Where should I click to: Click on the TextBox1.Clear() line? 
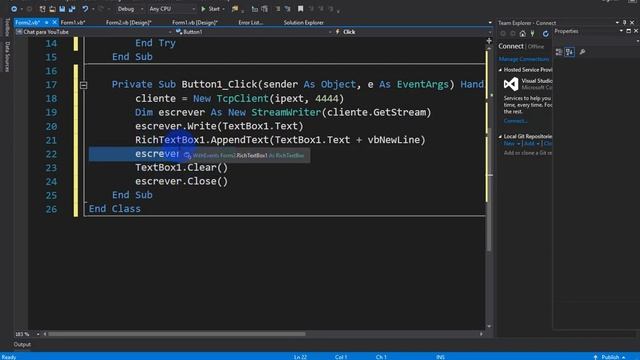182,167
